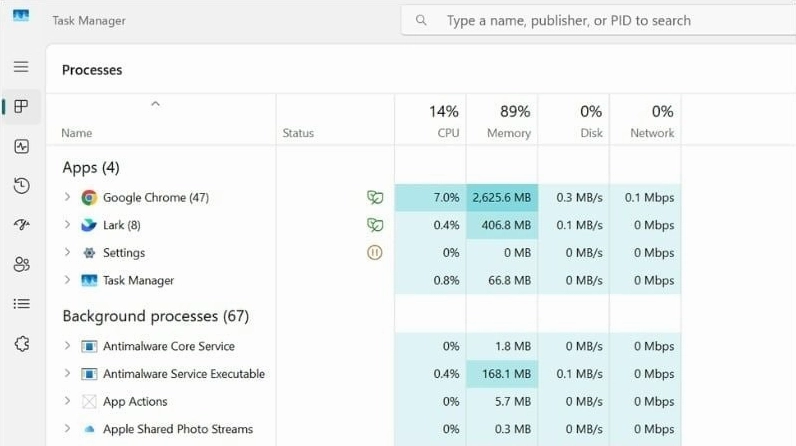Sort by the Status column header

coord(298,133)
